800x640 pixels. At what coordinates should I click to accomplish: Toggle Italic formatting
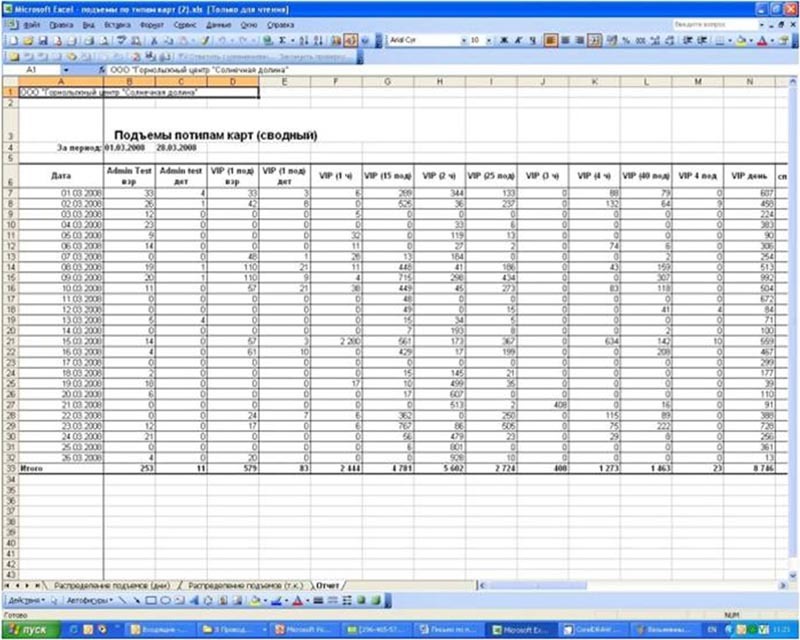(x=517, y=40)
